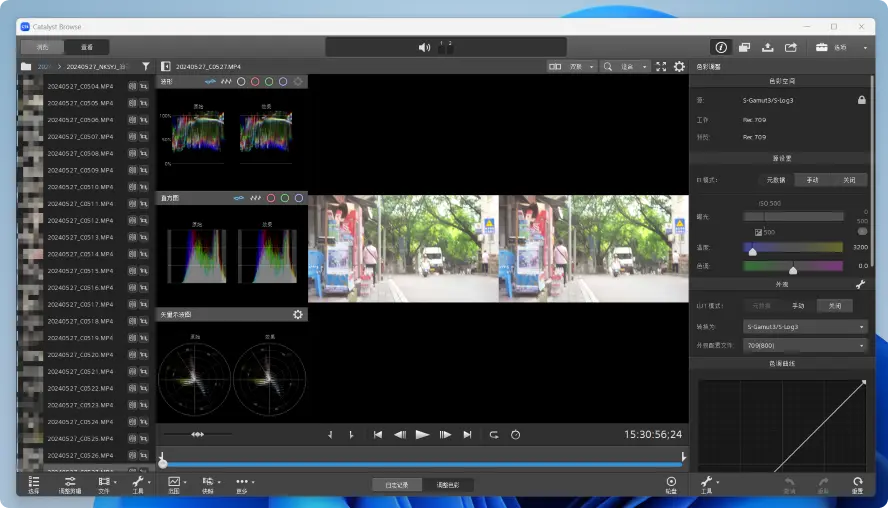This screenshot has height=508, width=888.
Task: Set LUT mode to manual
Action: tap(798, 306)
